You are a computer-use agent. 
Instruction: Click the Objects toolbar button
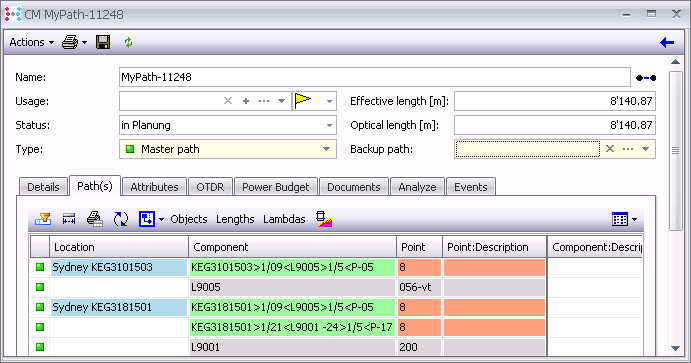click(x=189, y=219)
